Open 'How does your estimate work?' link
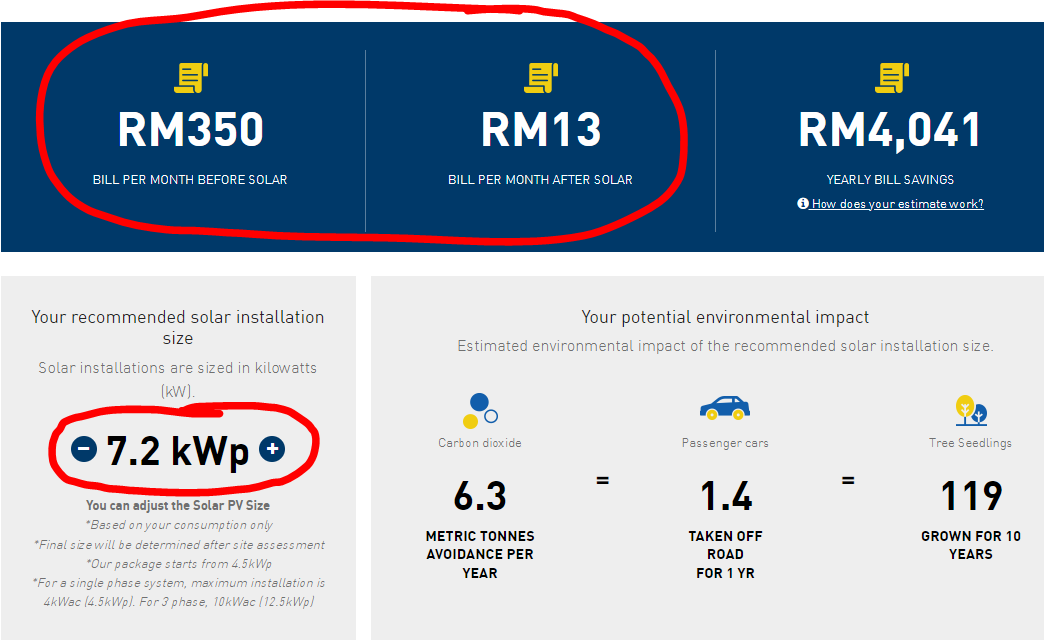The height and width of the screenshot is (640, 1044). pyautogui.click(x=897, y=204)
